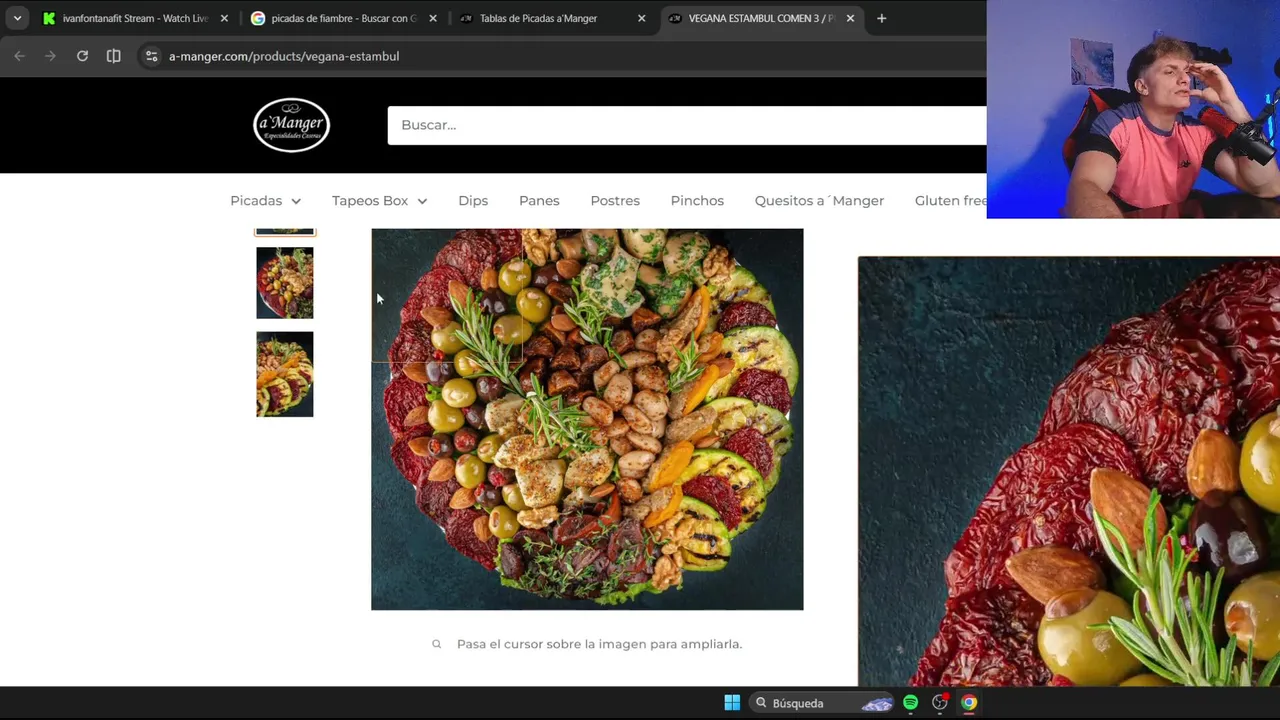Click the a'Manger logo
1280x720 pixels.
click(x=291, y=125)
